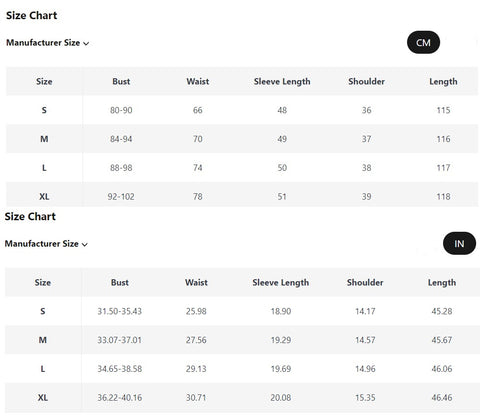
Task: Click shoulder value 39
Action: [366, 197]
